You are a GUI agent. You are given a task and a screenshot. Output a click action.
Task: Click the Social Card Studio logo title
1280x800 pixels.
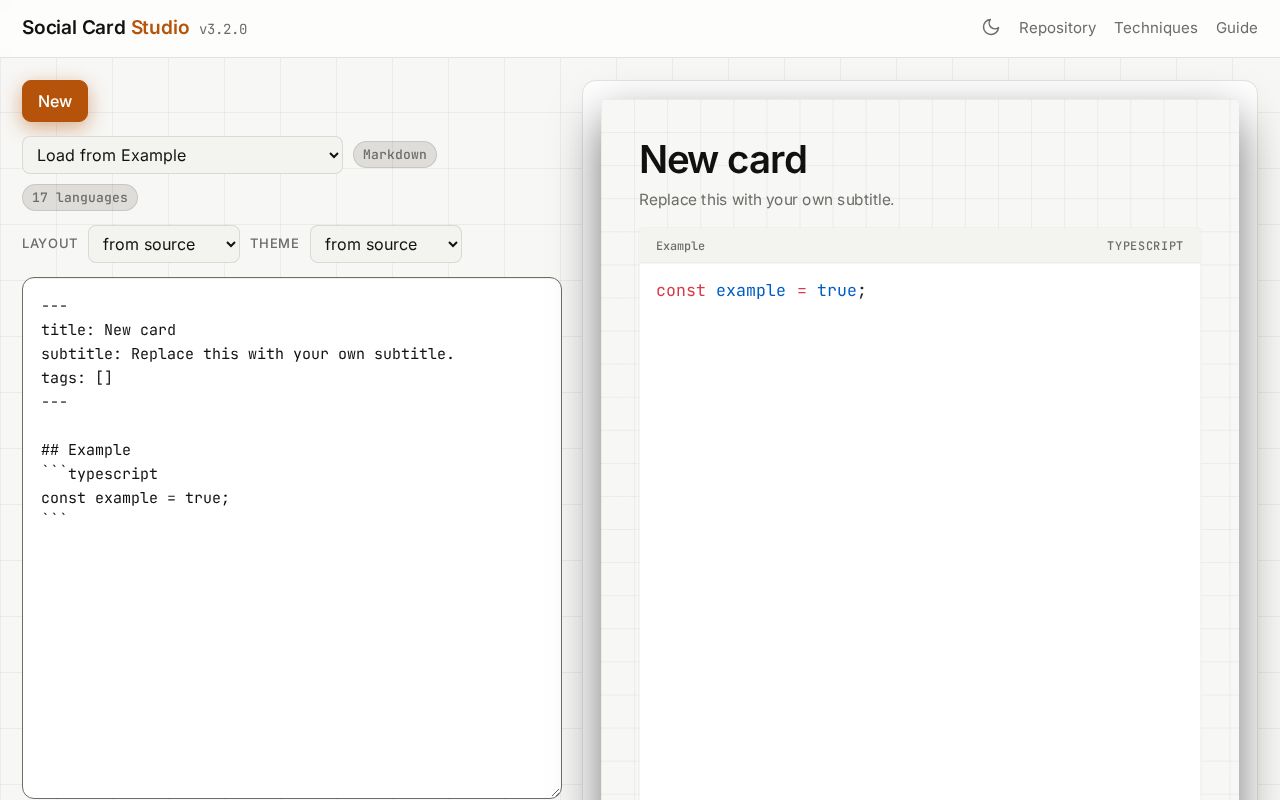coord(106,28)
